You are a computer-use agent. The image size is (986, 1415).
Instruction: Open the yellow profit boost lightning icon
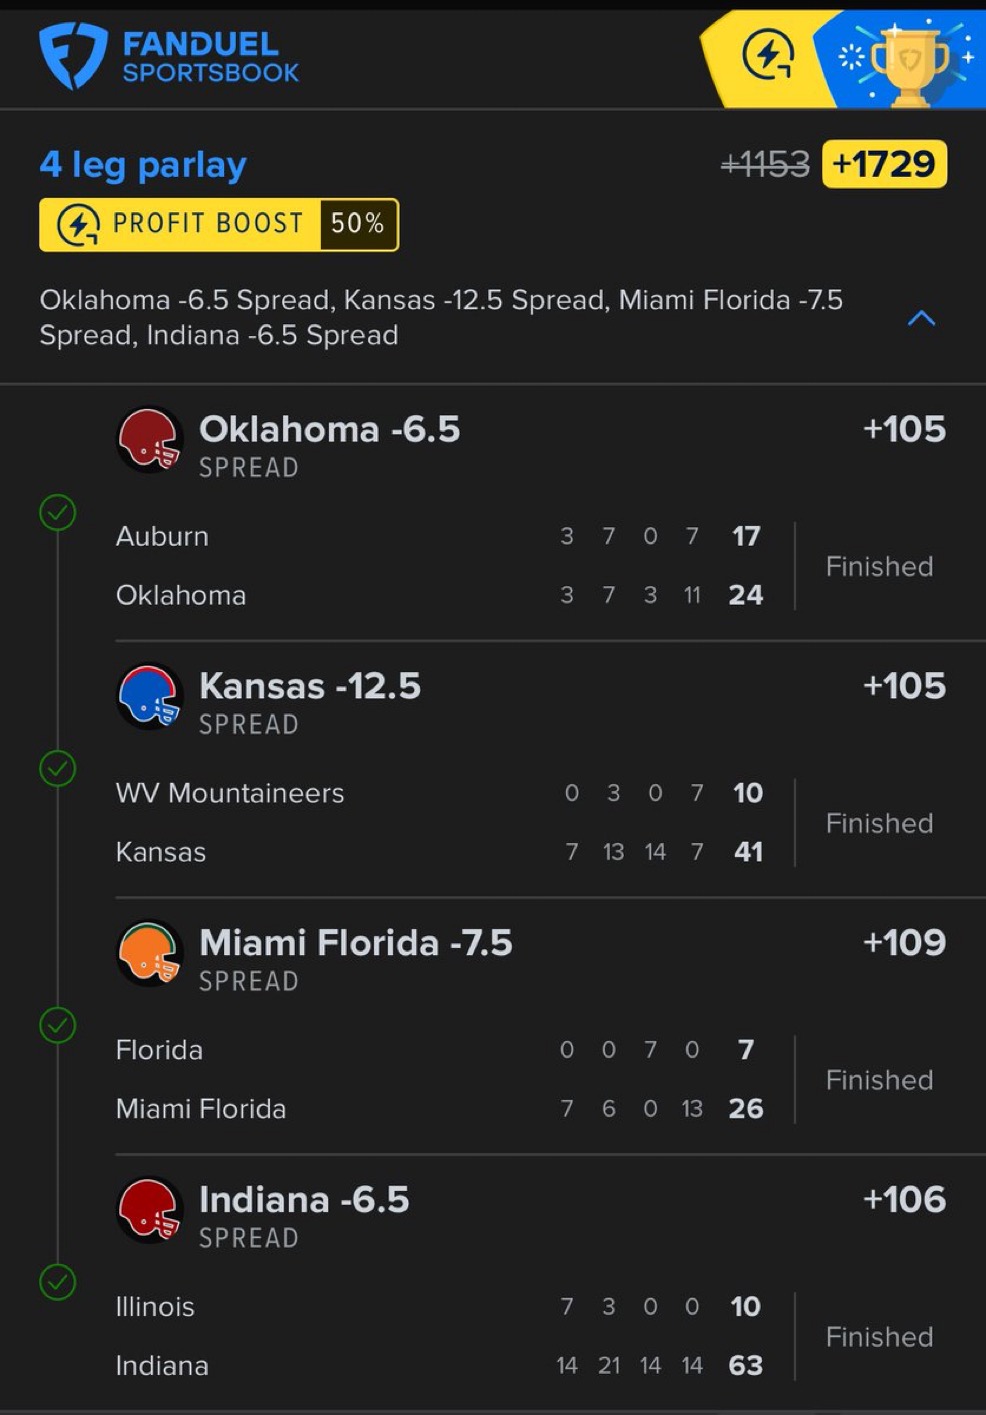tap(767, 55)
